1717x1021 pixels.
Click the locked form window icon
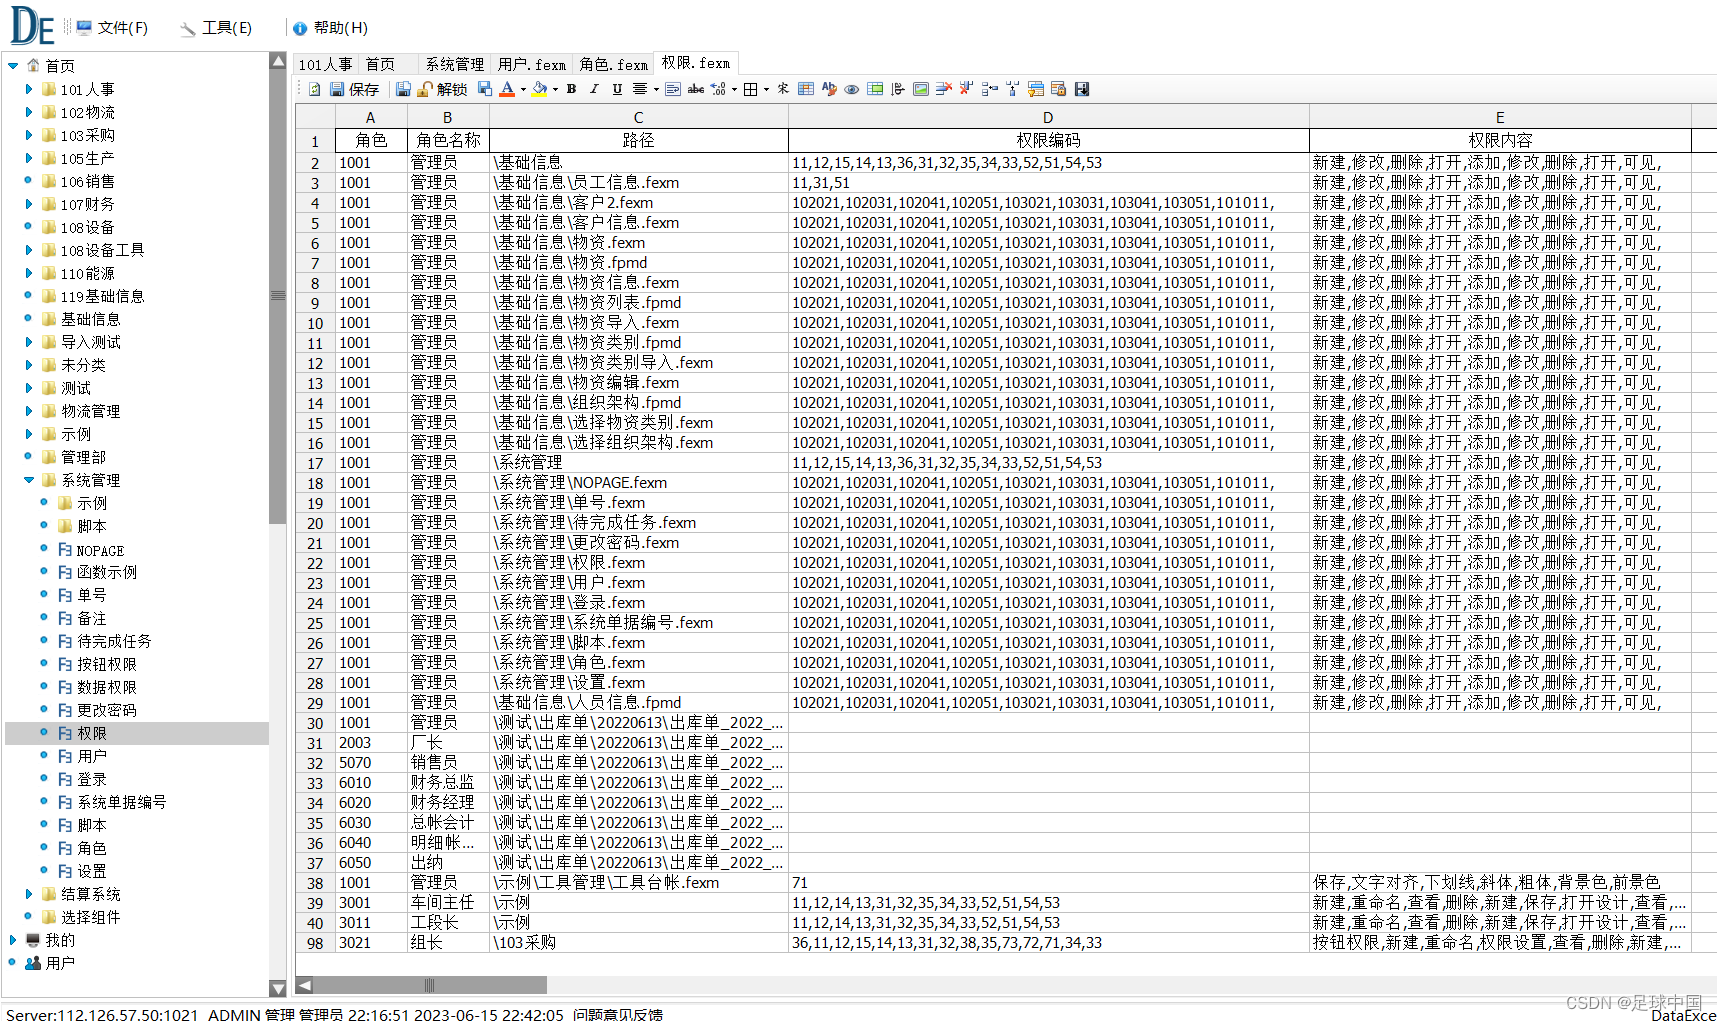pyautogui.click(x=1058, y=89)
